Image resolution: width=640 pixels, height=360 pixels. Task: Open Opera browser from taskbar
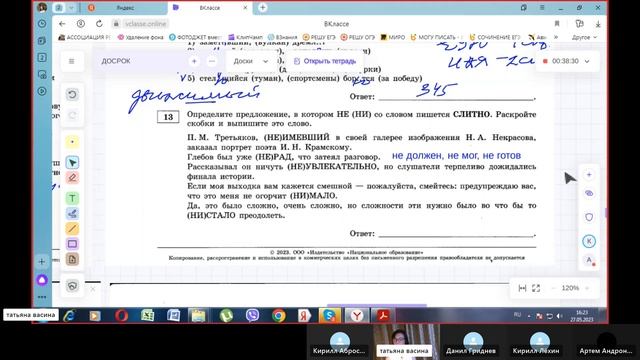pos(121,316)
